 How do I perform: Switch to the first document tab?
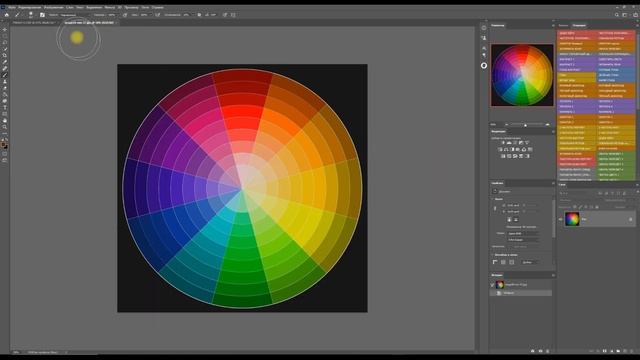(x=34, y=23)
